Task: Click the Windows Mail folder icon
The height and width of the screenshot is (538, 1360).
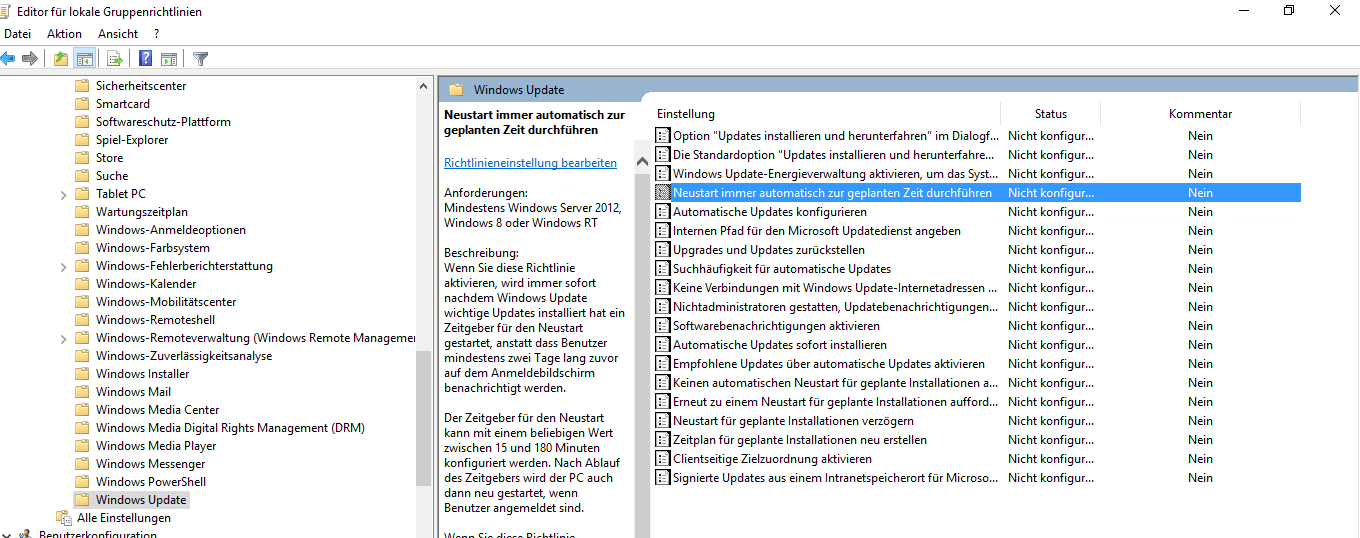Action: pyautogui.click(x=82, y=392)
